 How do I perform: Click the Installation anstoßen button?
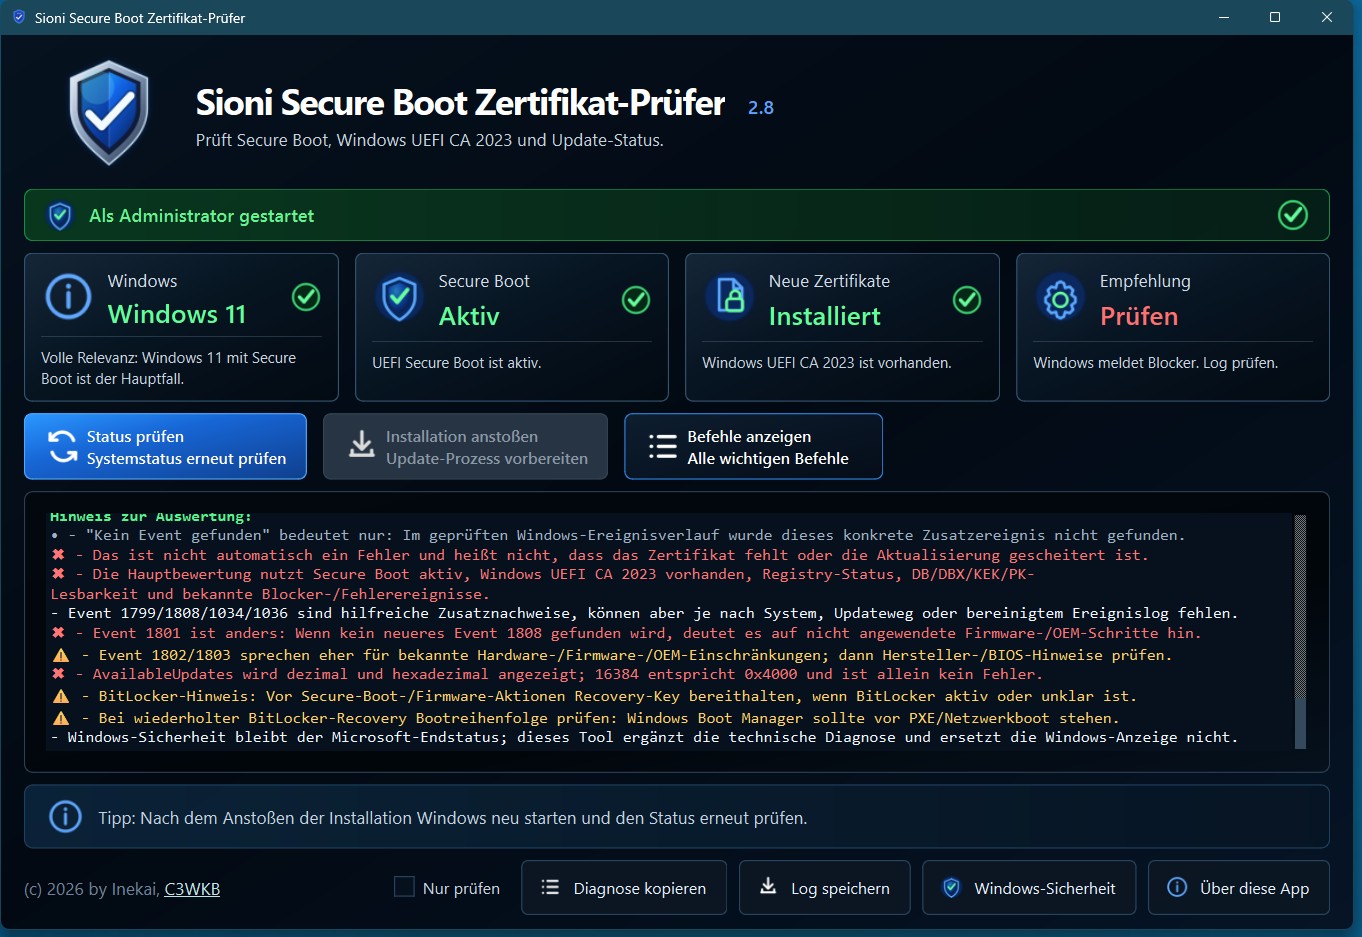(466, 447)
